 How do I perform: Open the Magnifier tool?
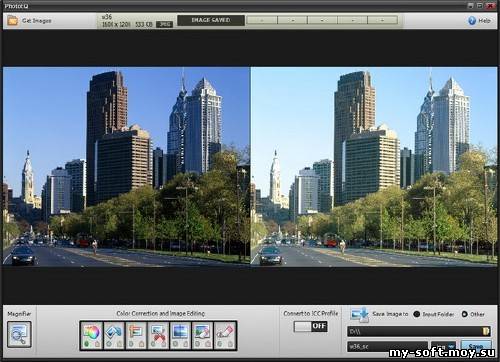[19, 334]
